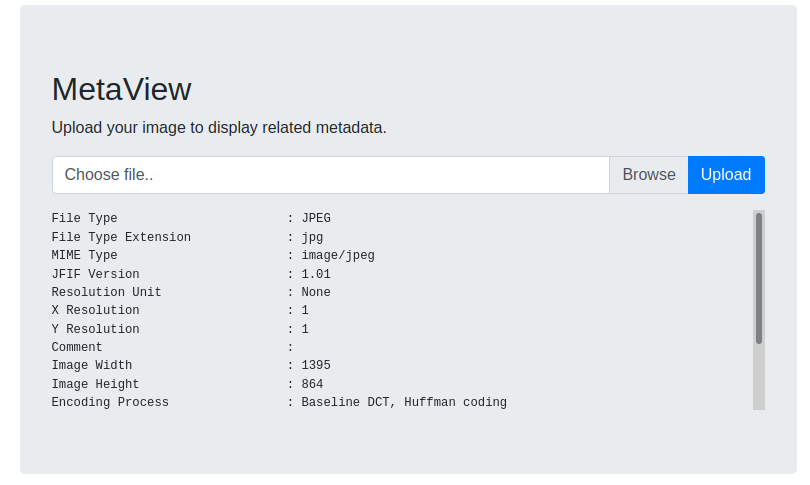Click the metadata output scrollbar thumb
Viewport: 810px width, 485px height.
click(x=758, y=278)
